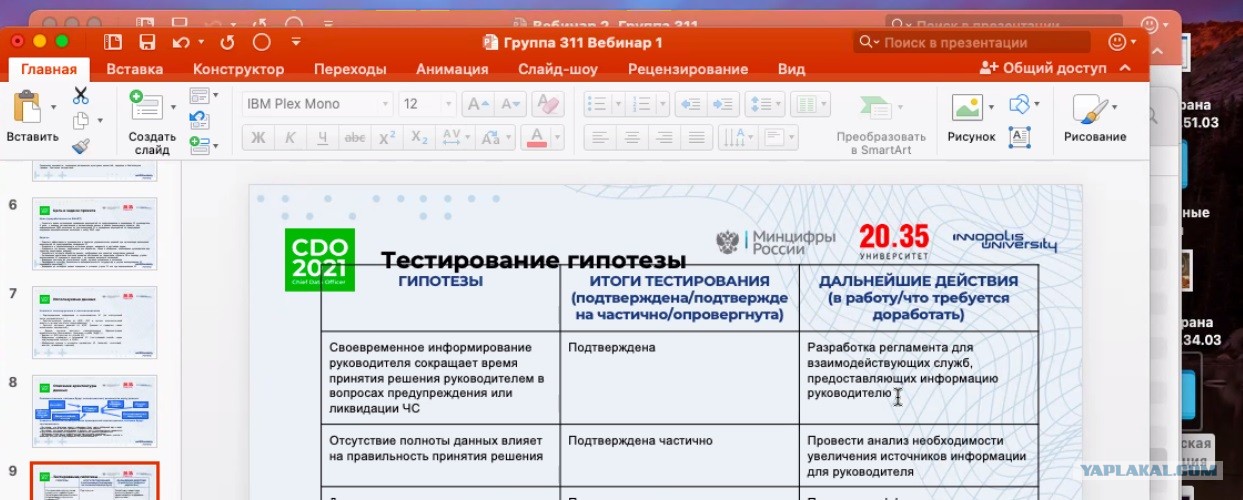
Task: Click the Convert to SmartArt icon
Action: 875,107
